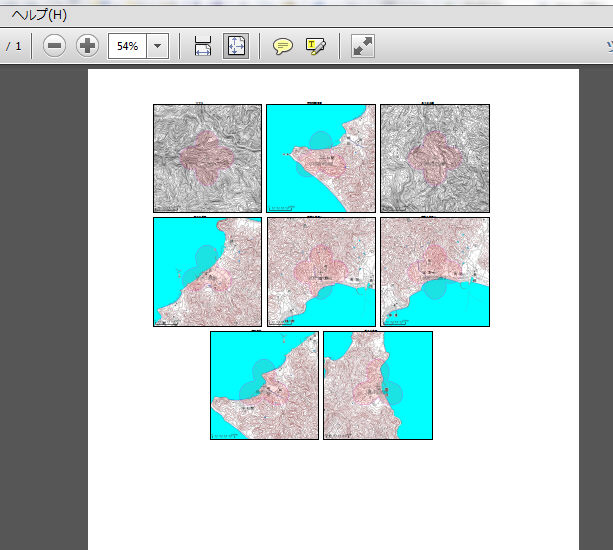Click the top-right grayscale contour map
Image resolution: width=613 pixels, height=550 pixels.
(x=435, y=158)
